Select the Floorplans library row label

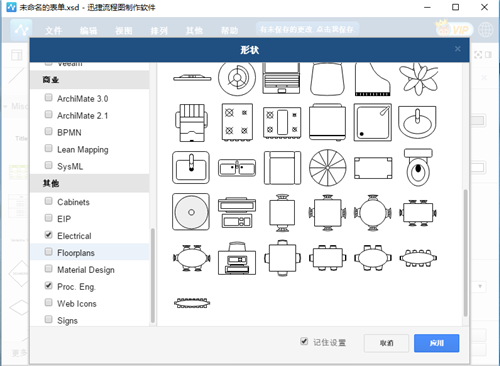pos(76,253)
